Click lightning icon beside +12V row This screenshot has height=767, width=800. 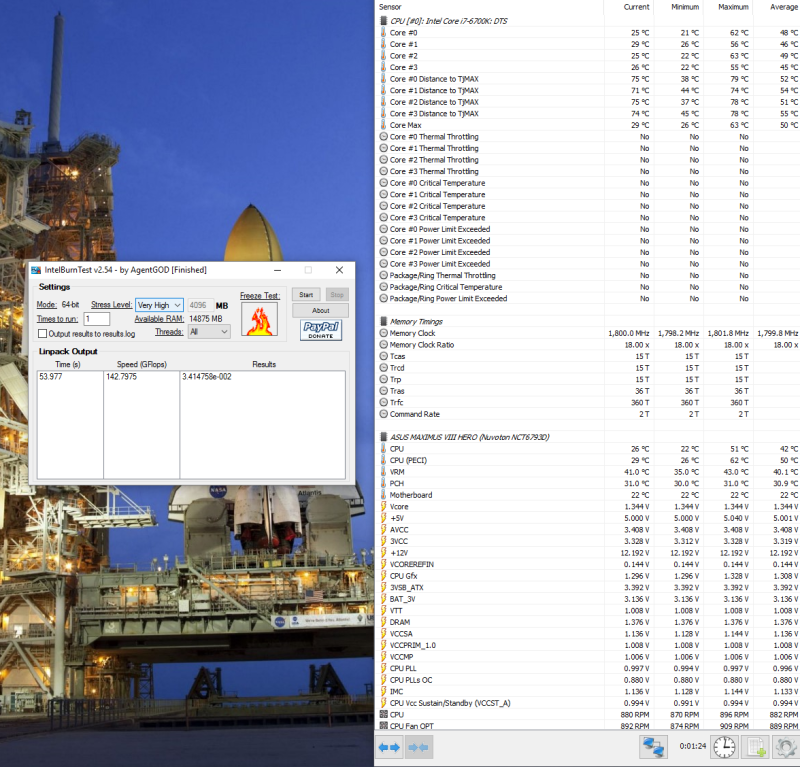384,552
